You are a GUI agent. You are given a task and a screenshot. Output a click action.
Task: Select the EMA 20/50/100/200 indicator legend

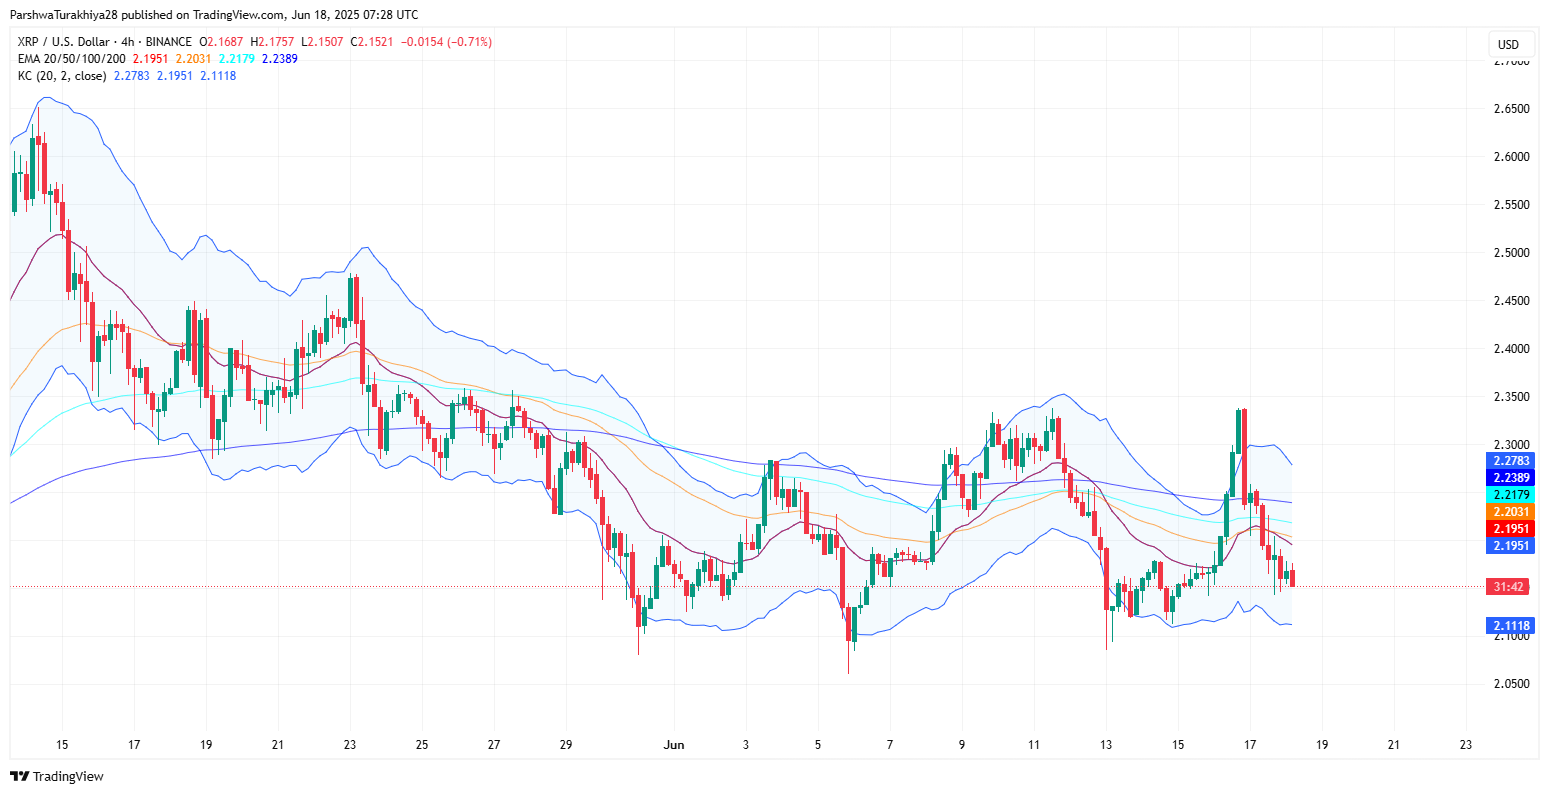(70, 59)
